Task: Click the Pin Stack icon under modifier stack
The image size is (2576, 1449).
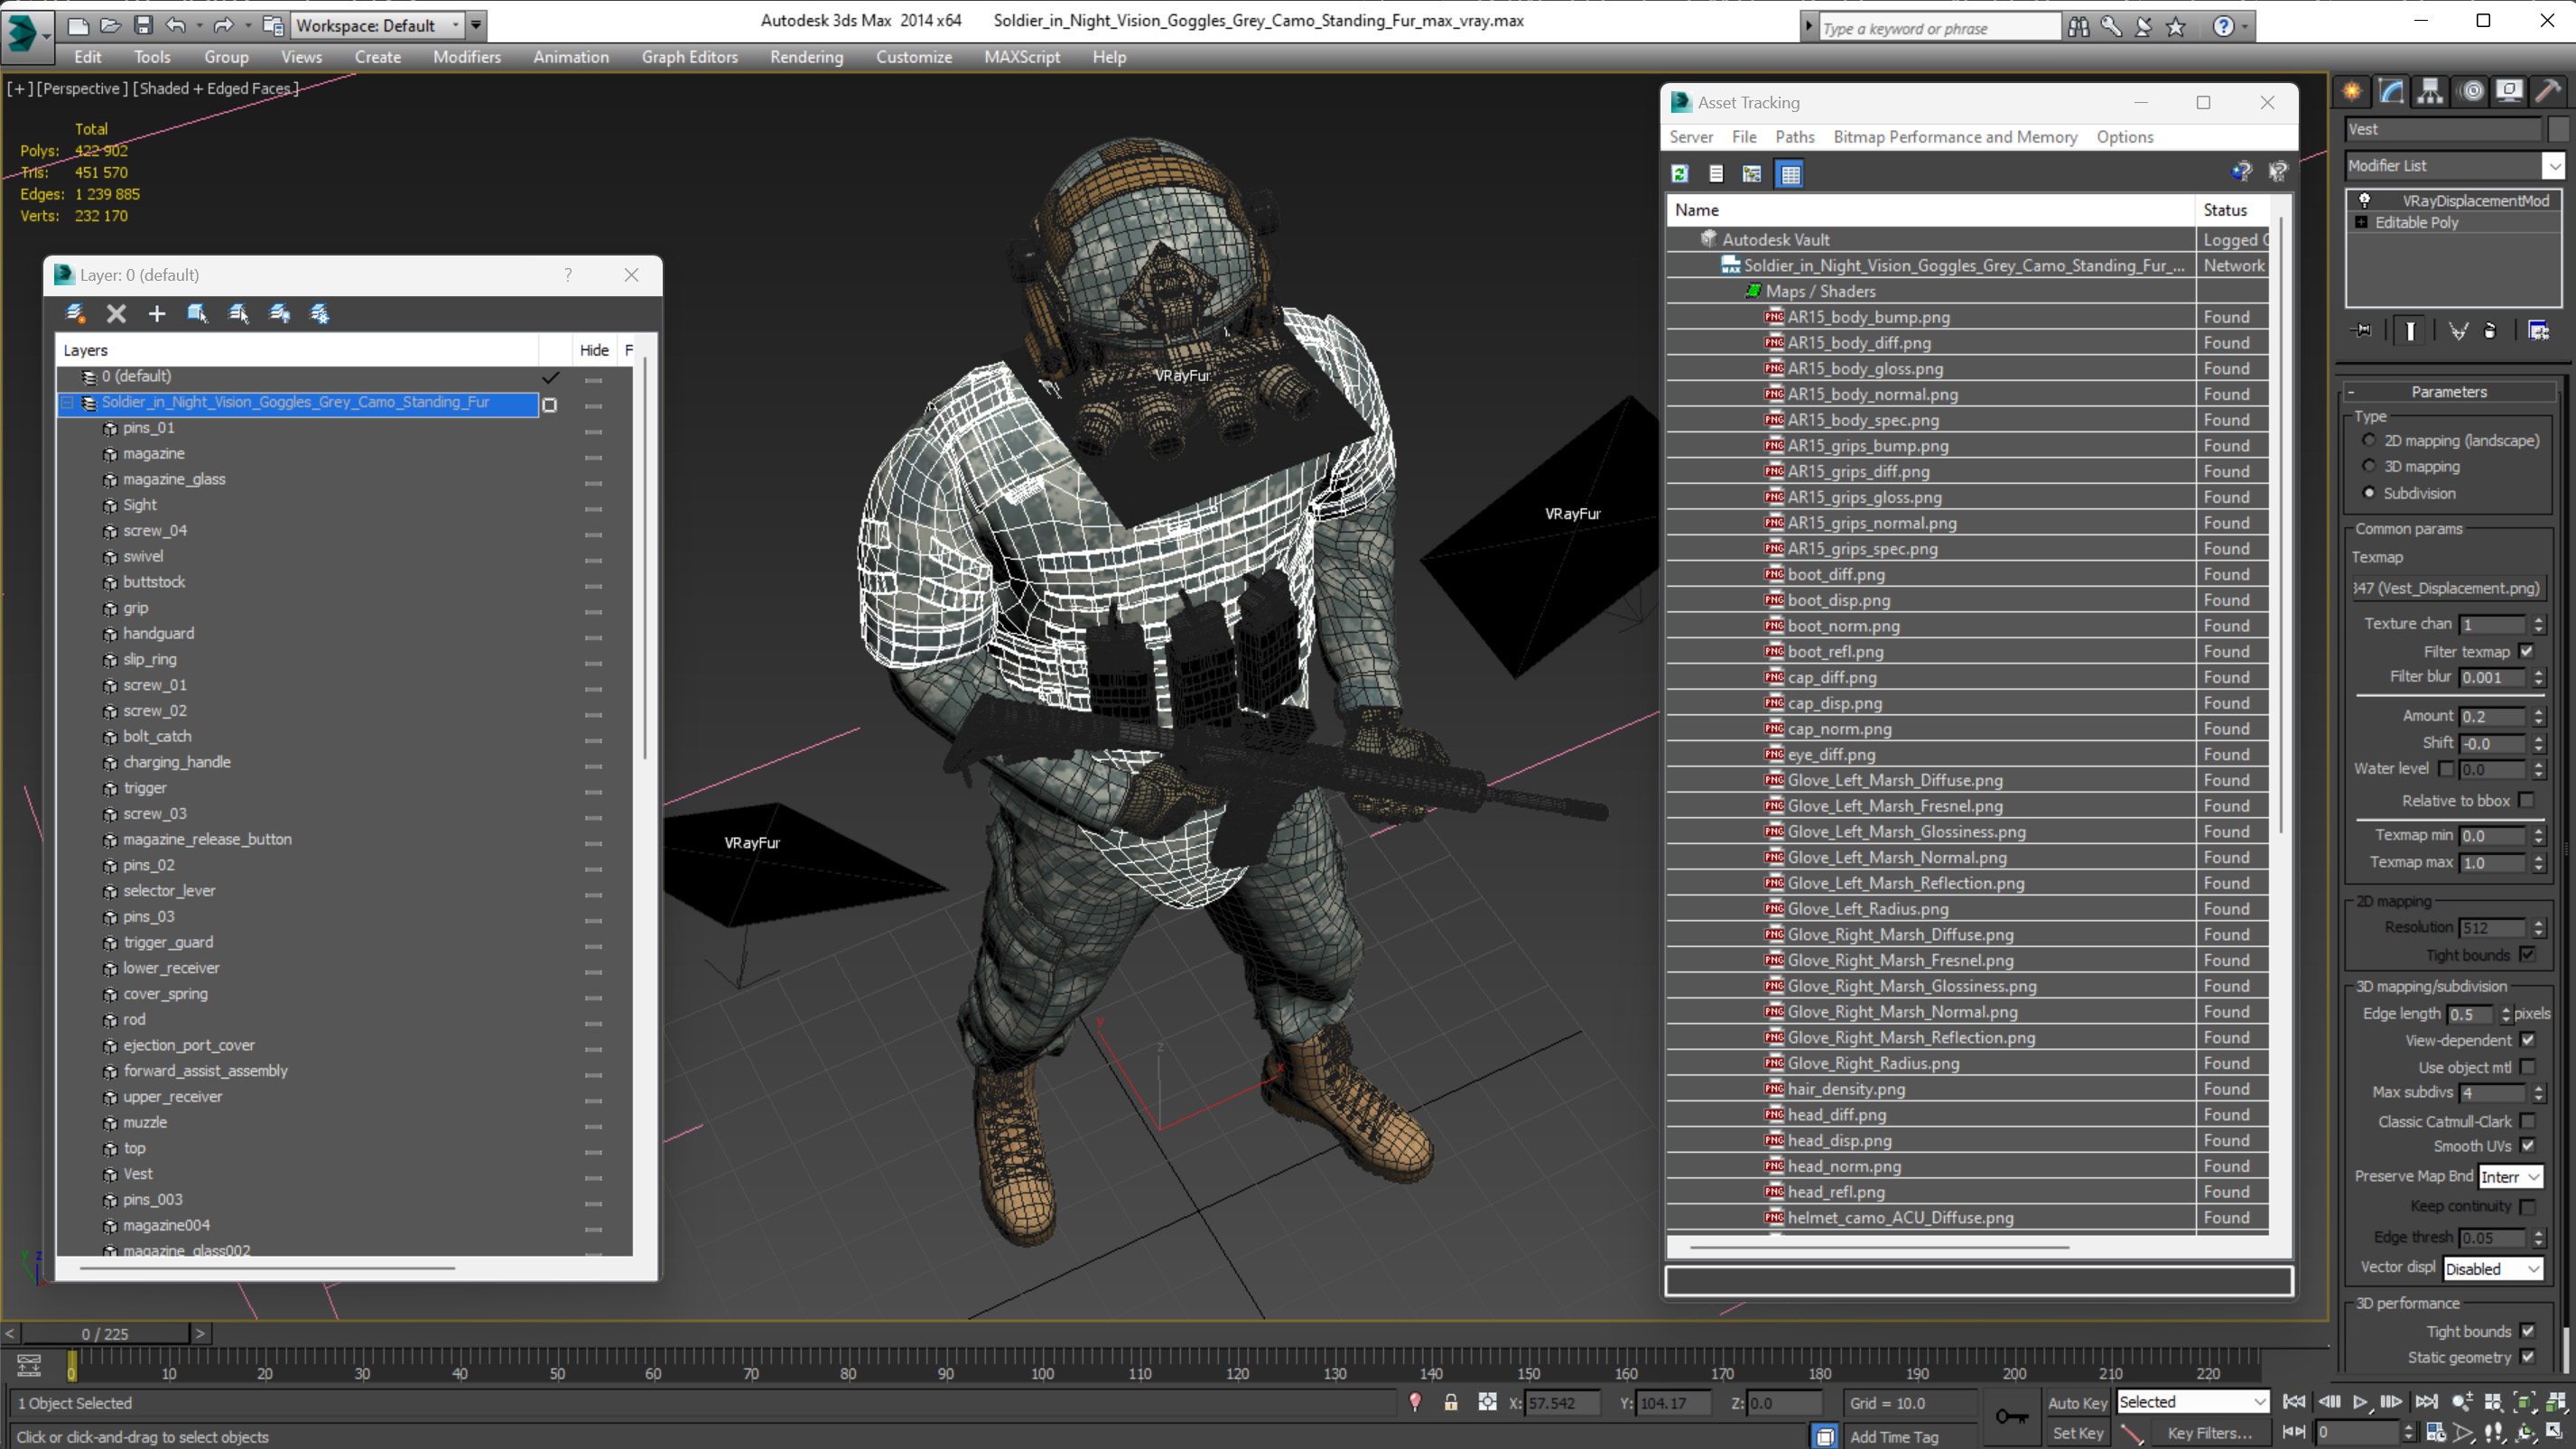Action: (x=2361, y=331)
